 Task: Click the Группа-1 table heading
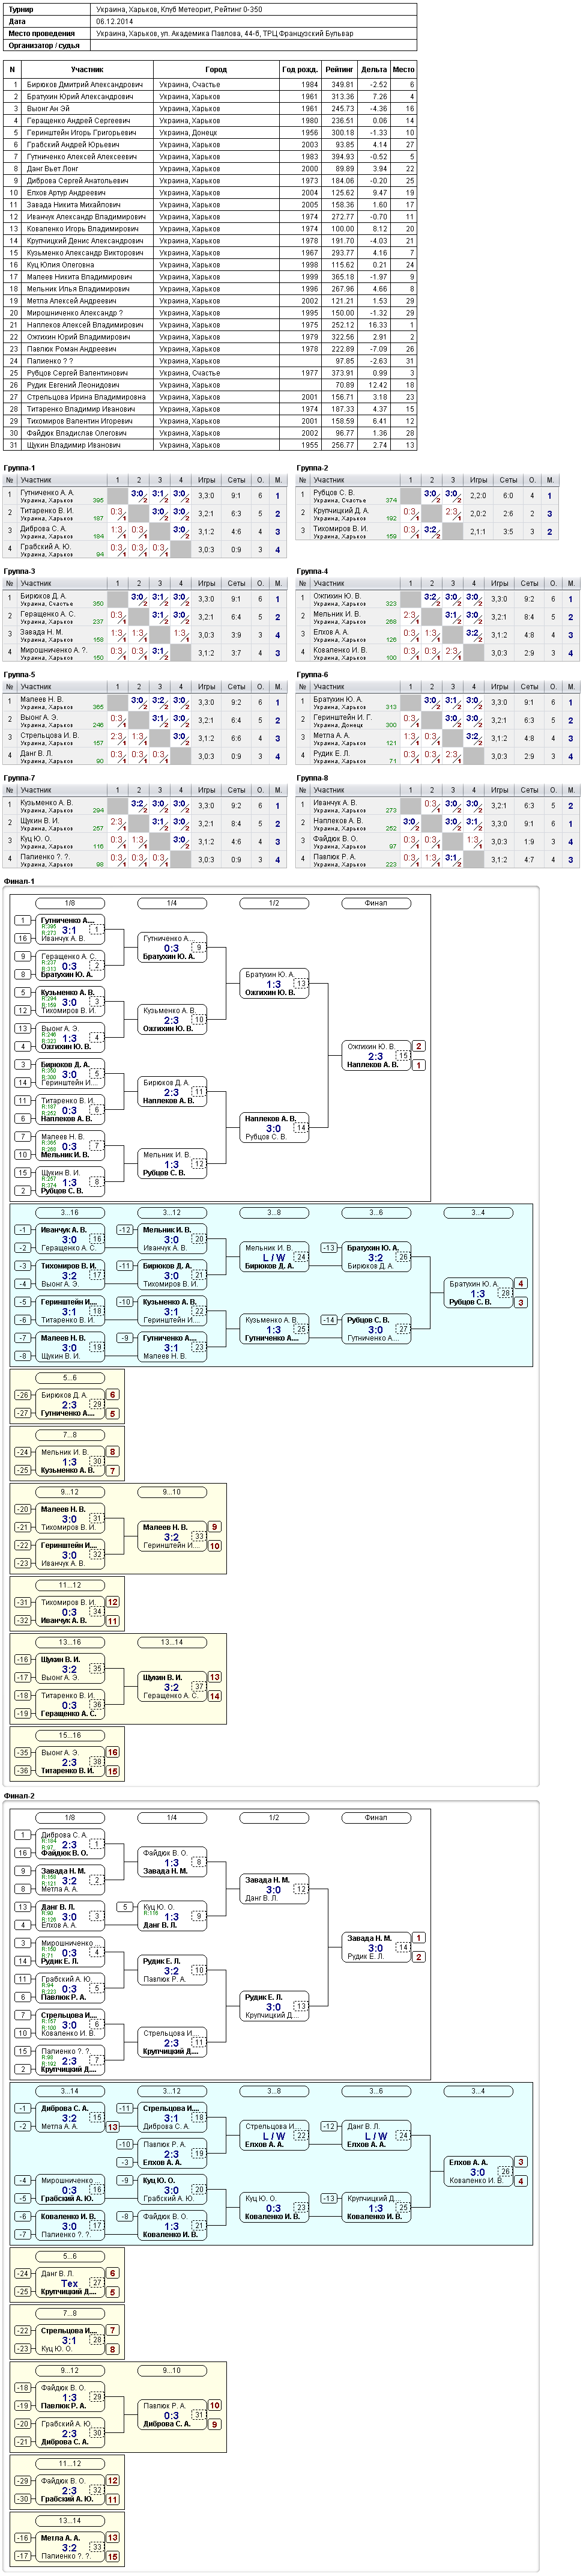(19, 468)
